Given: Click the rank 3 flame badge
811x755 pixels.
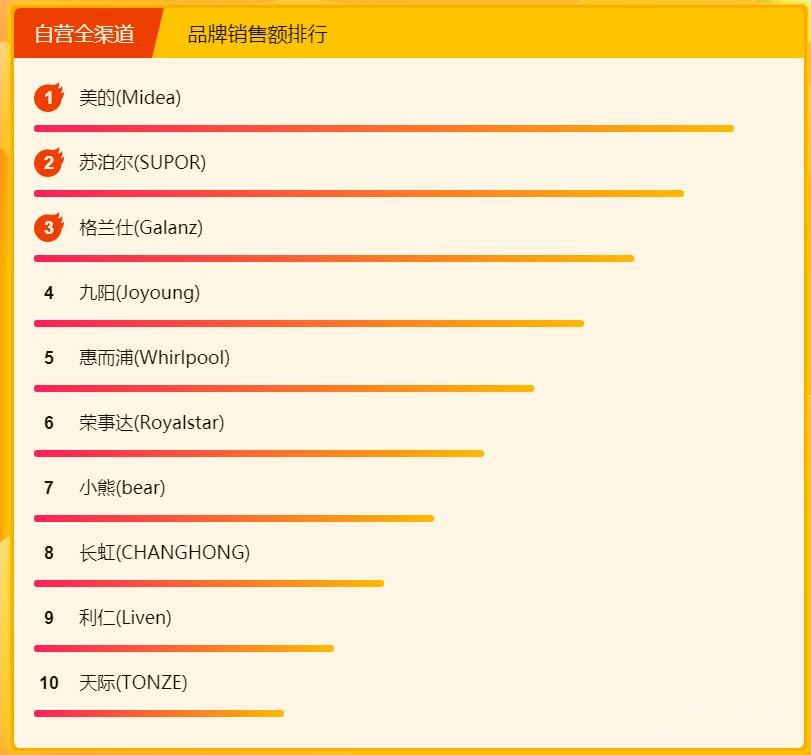Looking at the screenshot, I should point(48,228).
